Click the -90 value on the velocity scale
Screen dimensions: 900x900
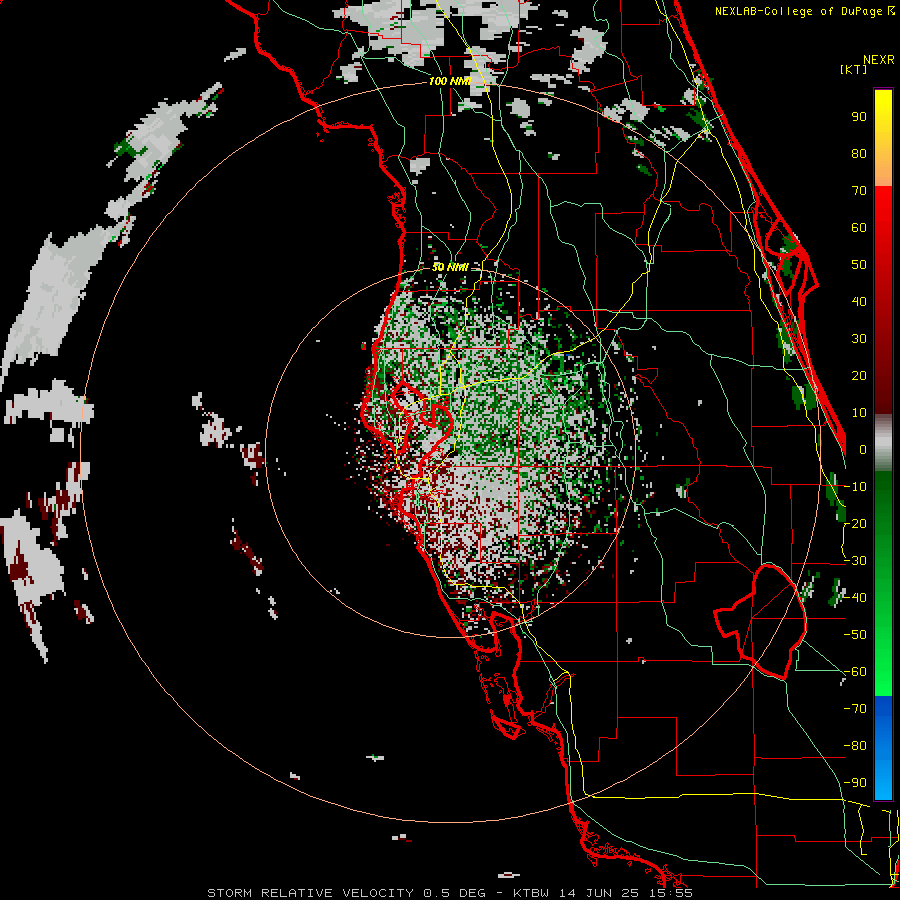(x=855, y=783)
